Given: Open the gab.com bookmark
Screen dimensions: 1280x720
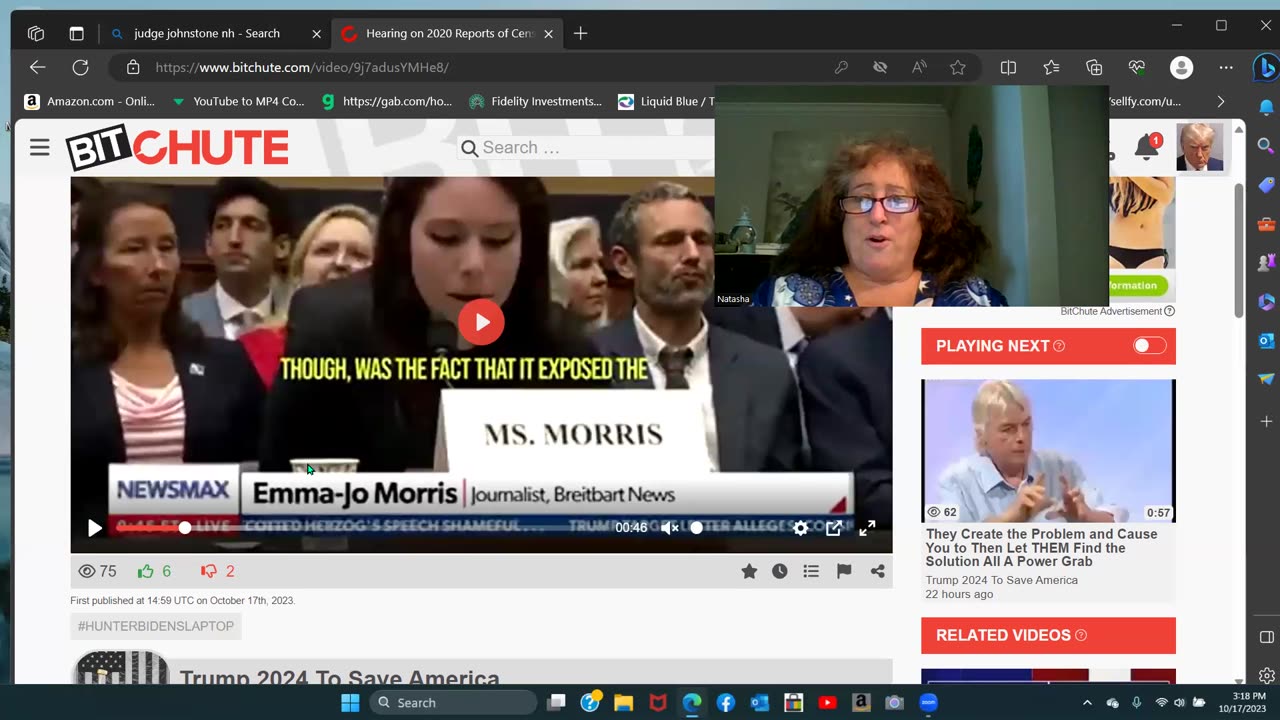Looking at the screenshot, I should pyautogui.click(x=386, y=101).
